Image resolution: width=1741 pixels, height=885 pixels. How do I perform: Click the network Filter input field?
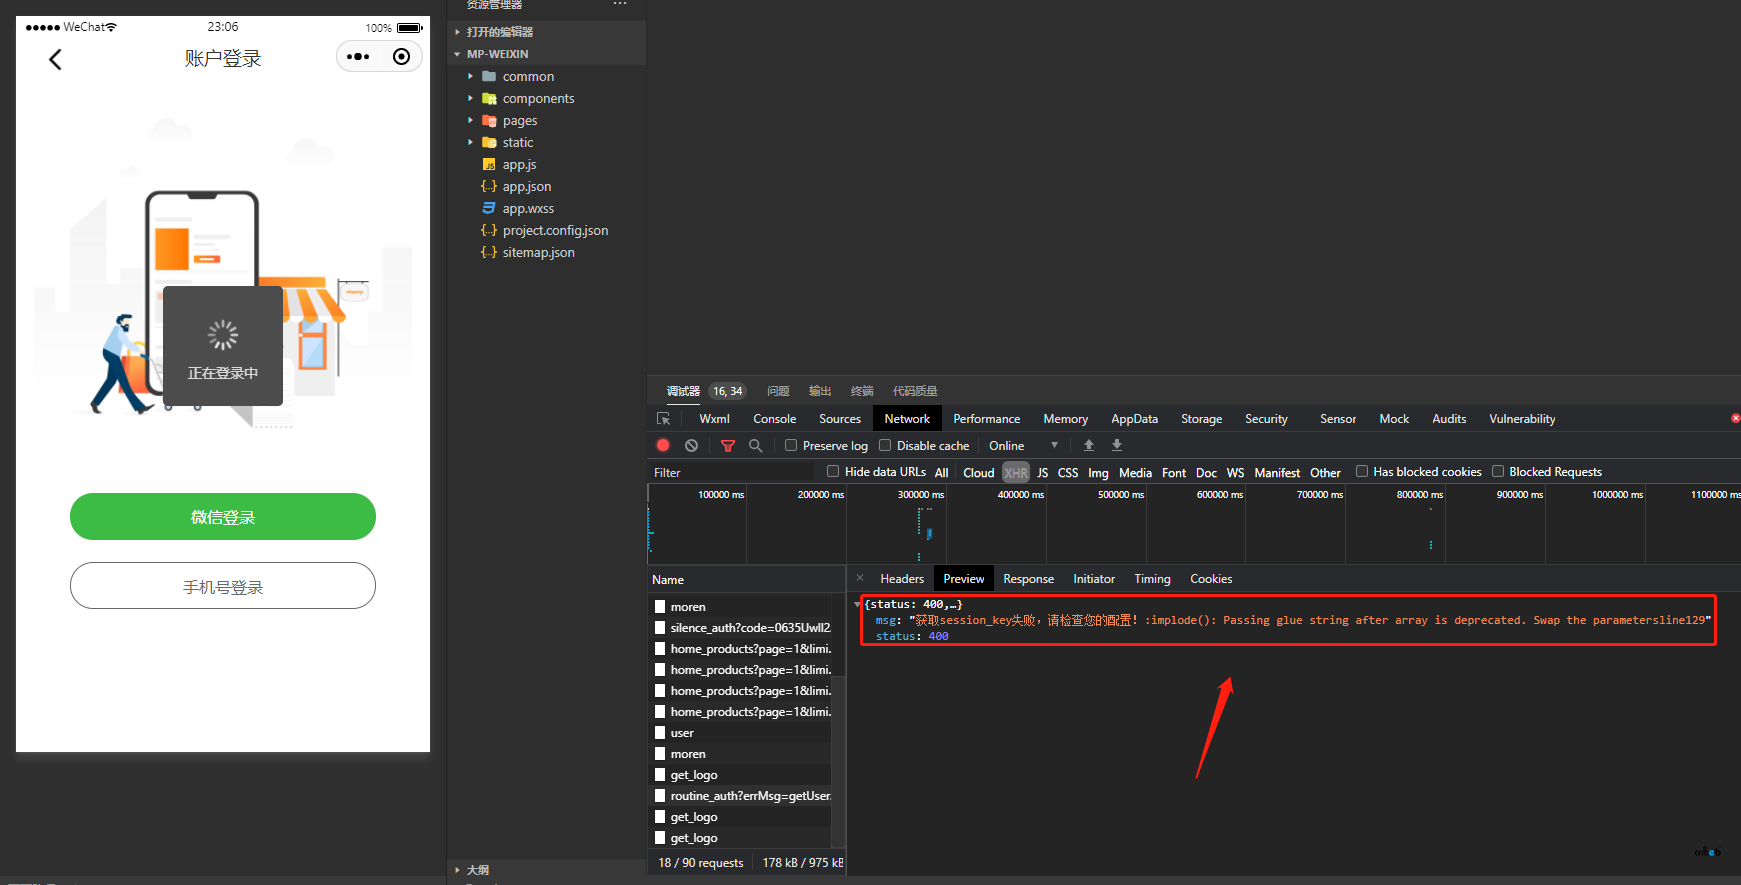pos(732,473)
